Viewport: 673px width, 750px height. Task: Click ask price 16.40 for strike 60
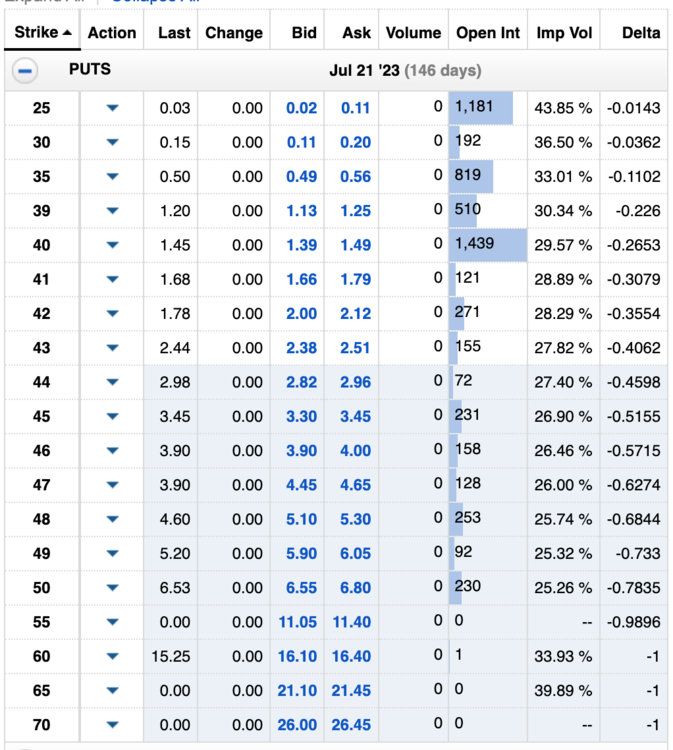[352, 656]
